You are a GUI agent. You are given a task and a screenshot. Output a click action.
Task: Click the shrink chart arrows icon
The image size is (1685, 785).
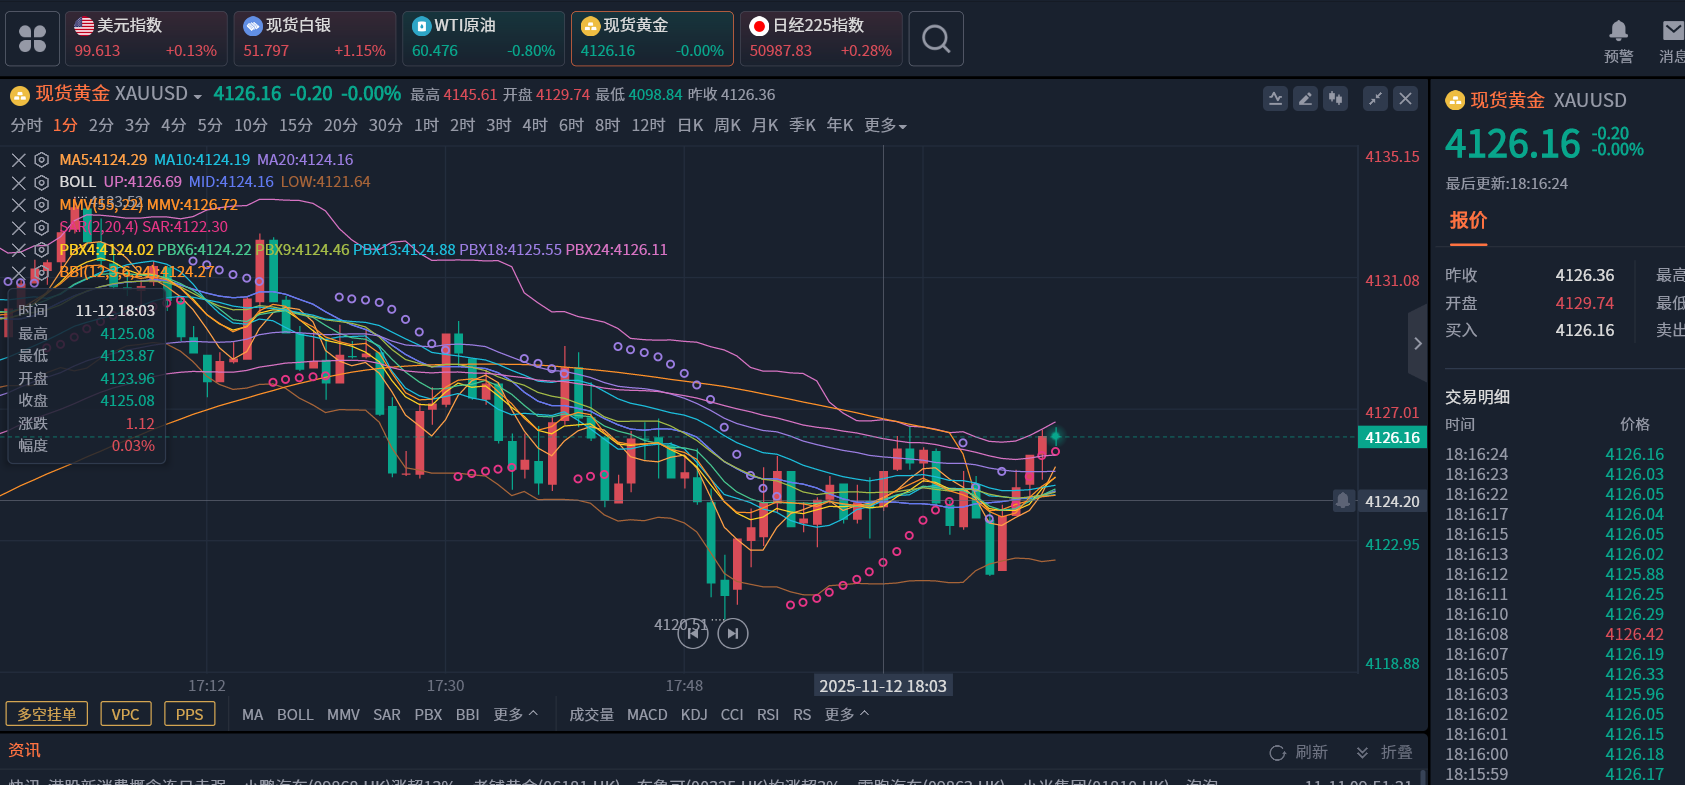(1376, 98)
